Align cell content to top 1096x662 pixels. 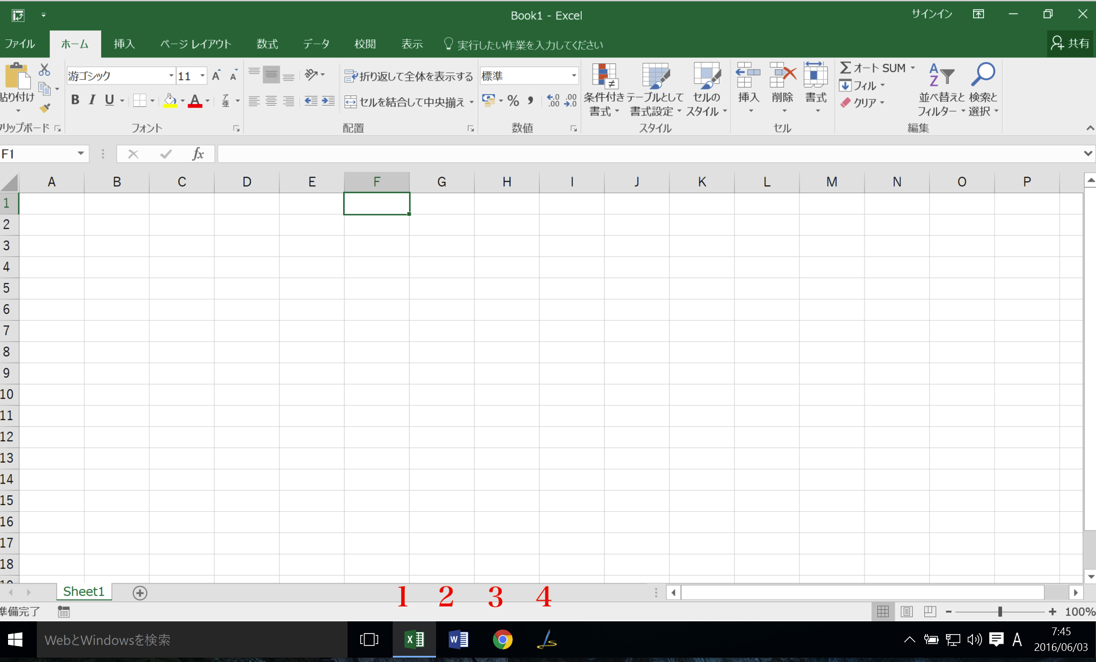pos(254,74)
